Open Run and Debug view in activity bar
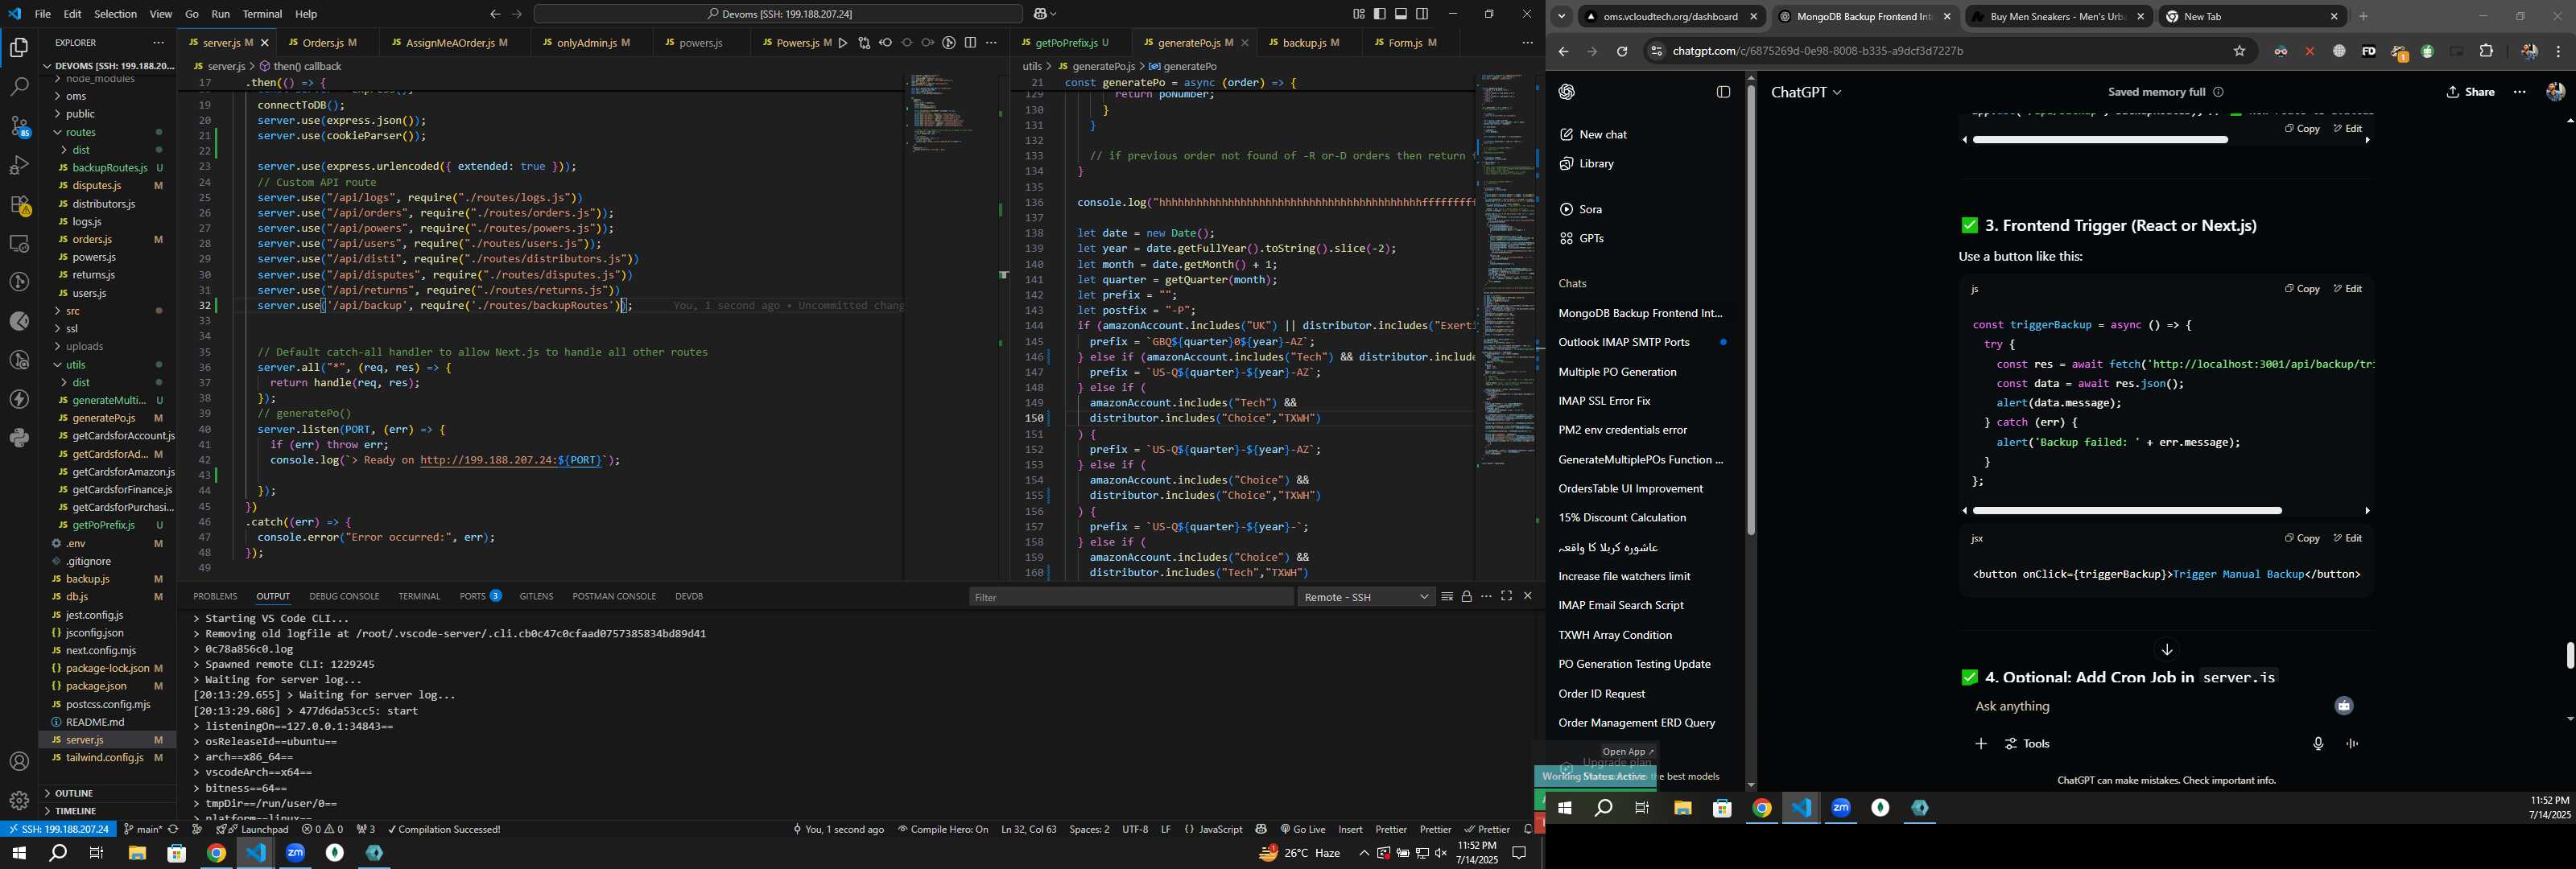The width and height of the screenshot is (2576, 869). [x=19, y=165]
